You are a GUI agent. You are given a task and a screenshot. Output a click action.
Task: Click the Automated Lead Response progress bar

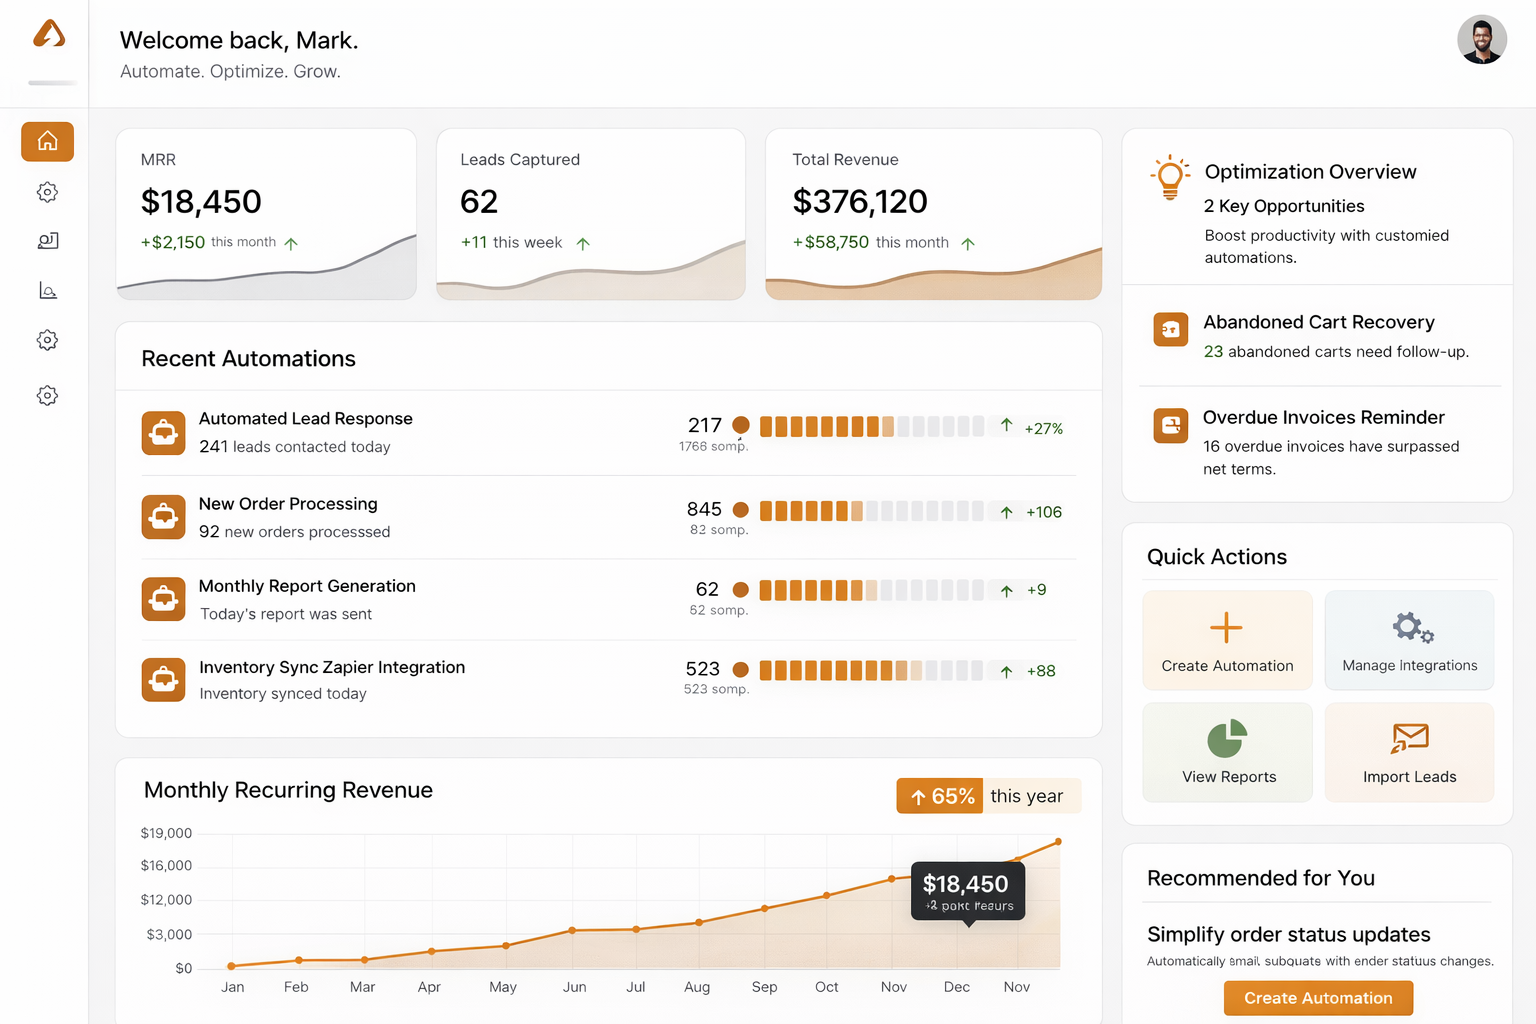[x=871, y=427]
